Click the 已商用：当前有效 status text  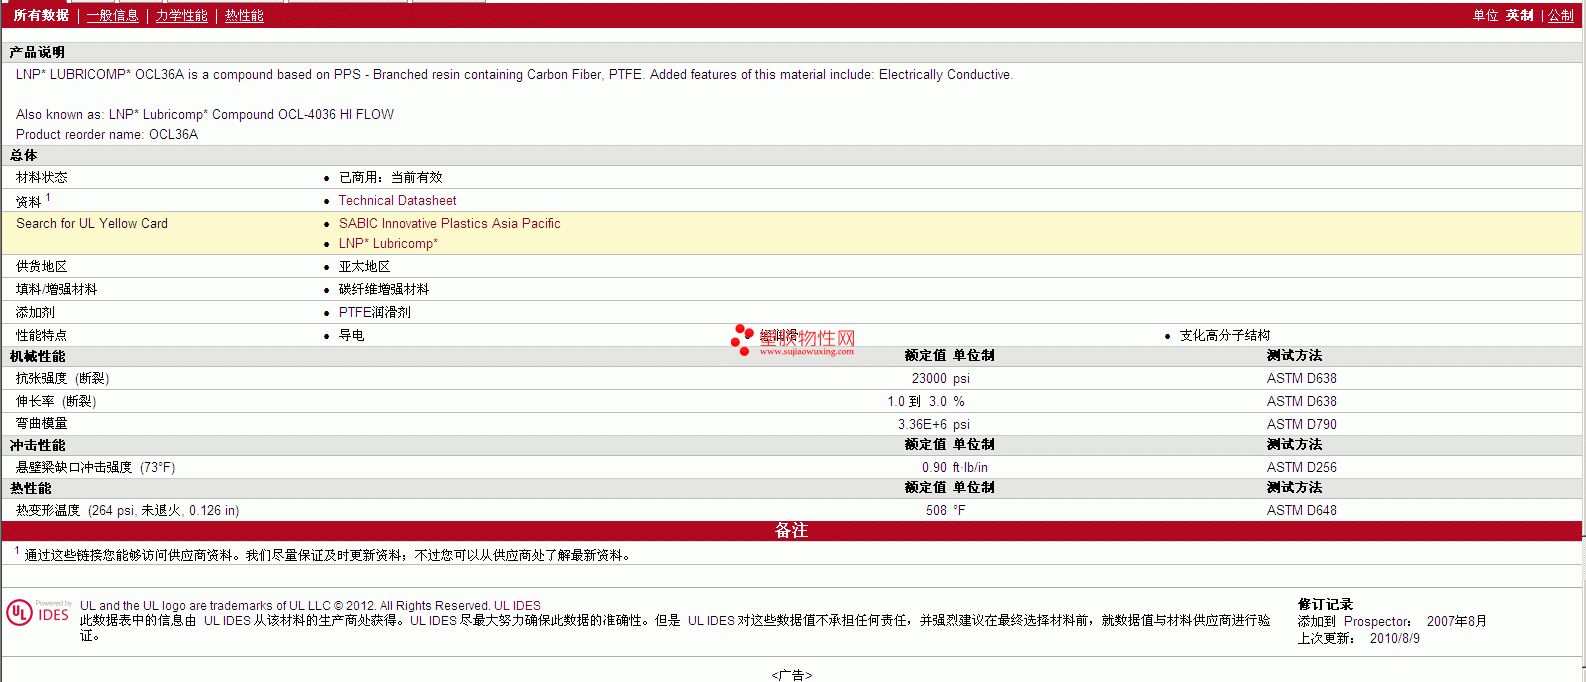(x=390, y=177)
